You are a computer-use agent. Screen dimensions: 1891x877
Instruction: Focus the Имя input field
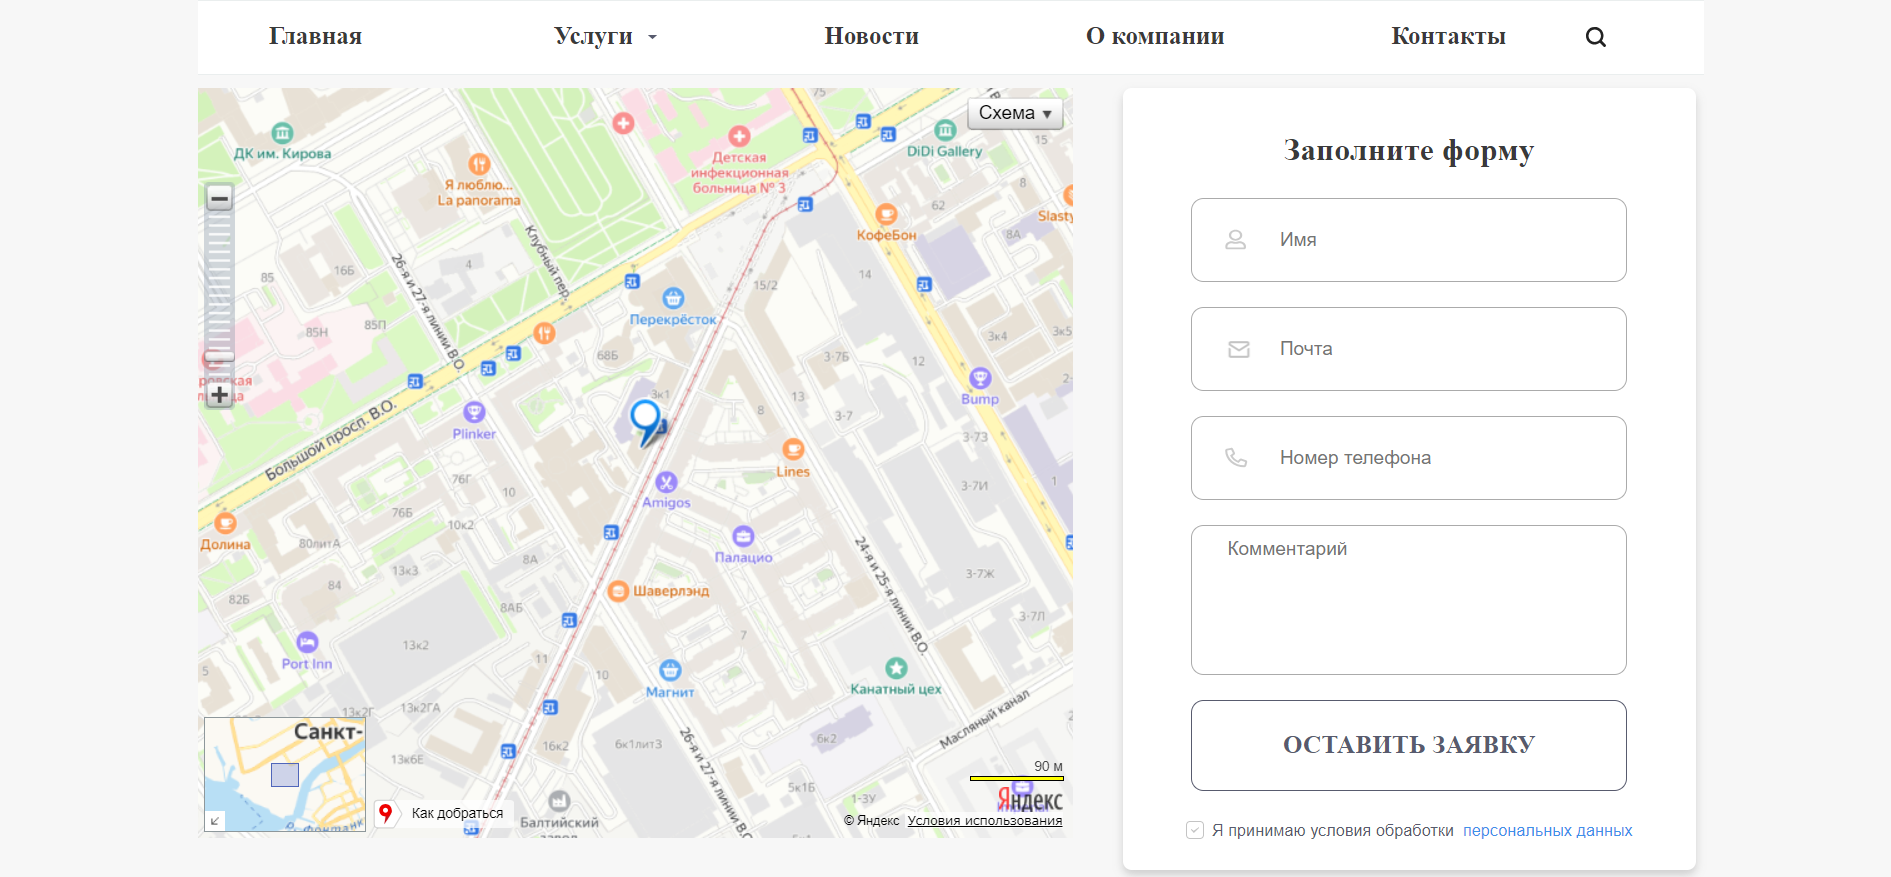[x=1408, y=240]
